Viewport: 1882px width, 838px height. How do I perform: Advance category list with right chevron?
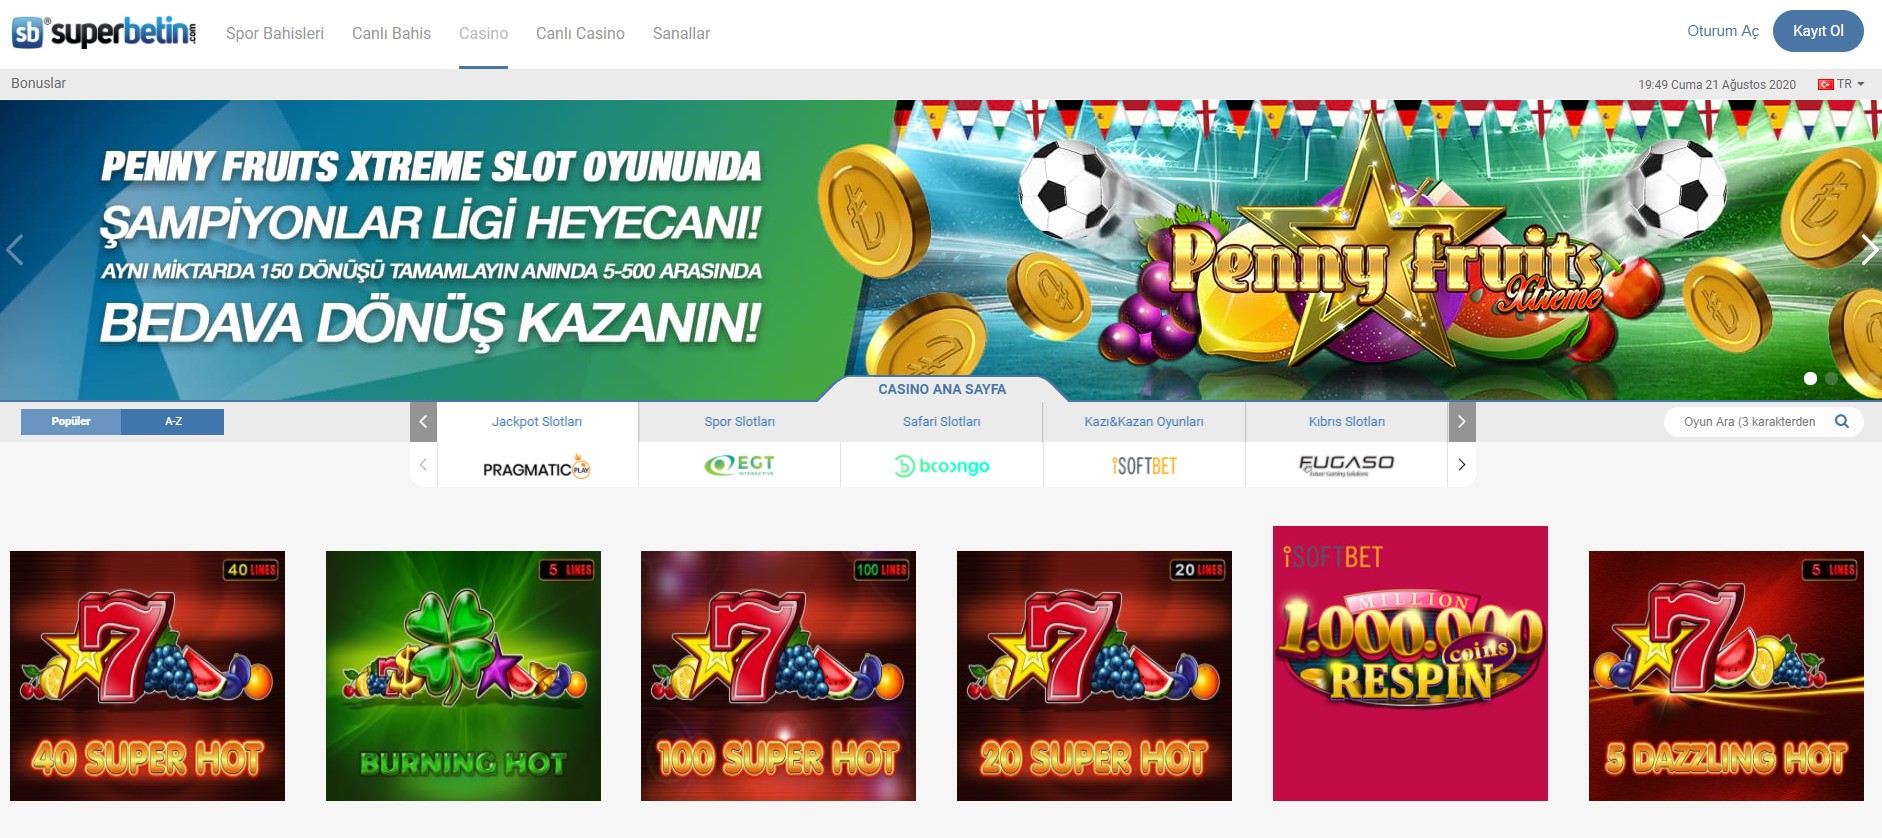click(x=1462, y=421)
